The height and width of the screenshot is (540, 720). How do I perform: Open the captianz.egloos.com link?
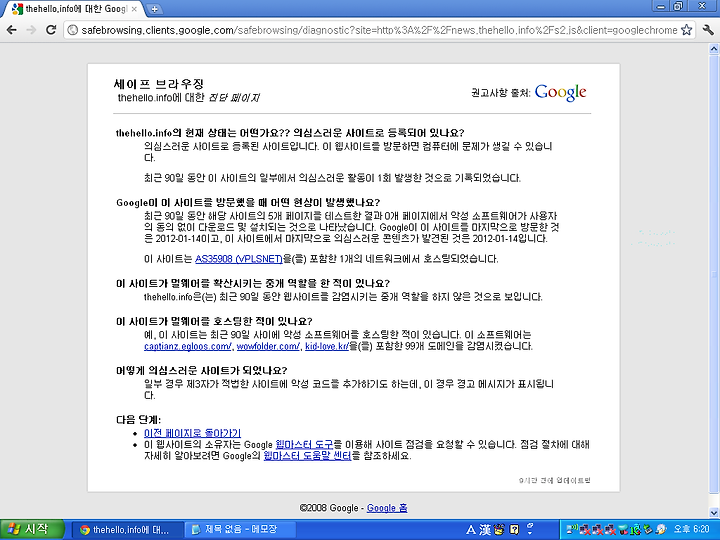[x=188, y=346]
